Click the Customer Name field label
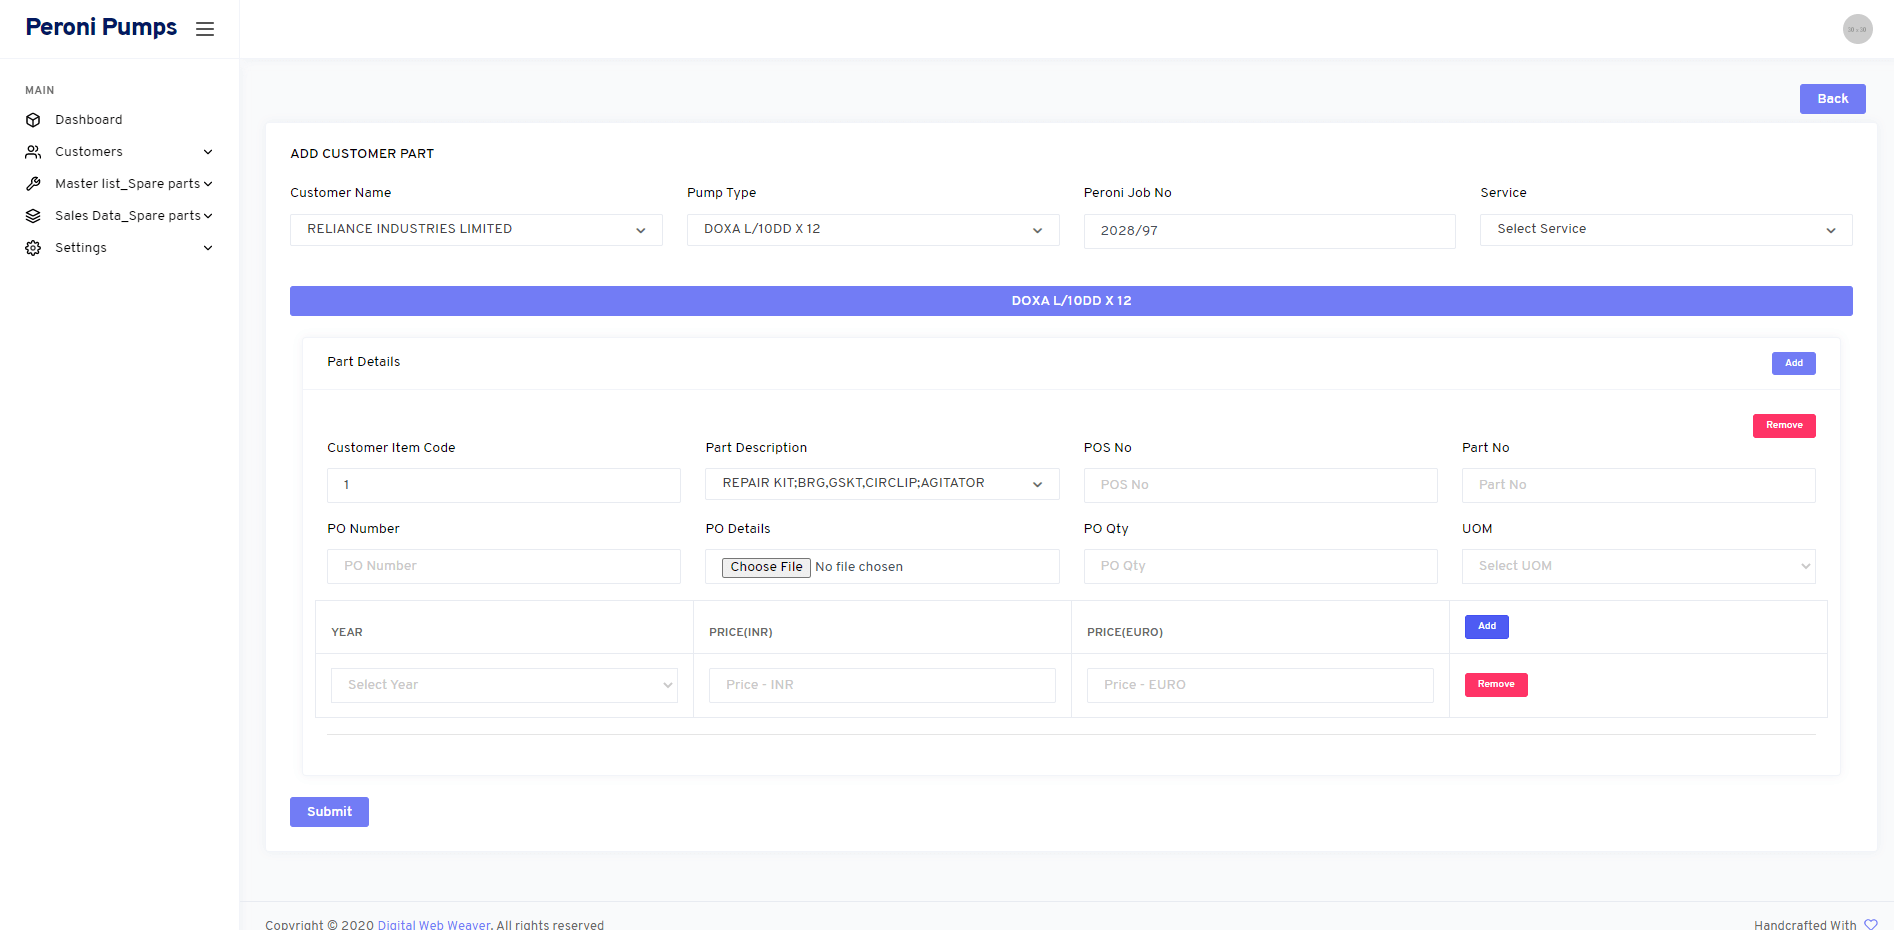1894x930 pixels. [340, 193]
